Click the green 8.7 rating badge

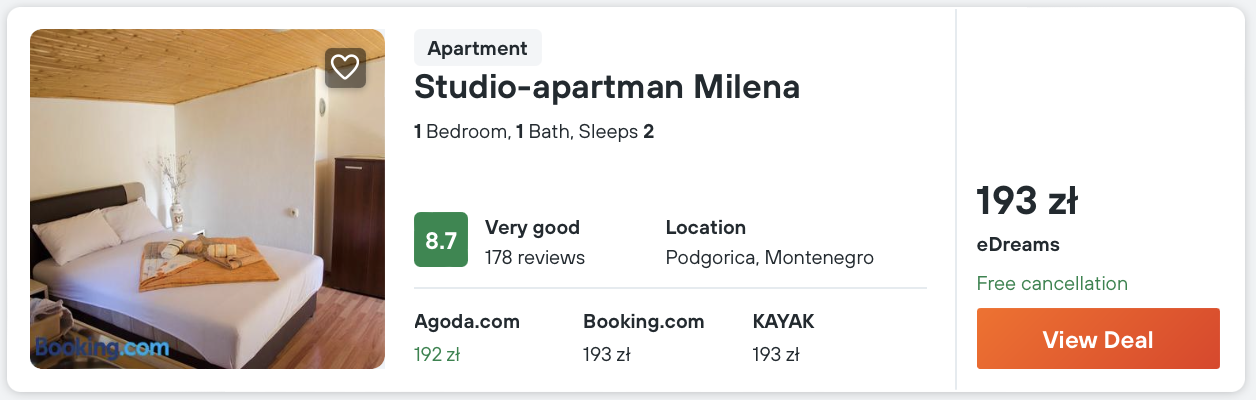(441, 240)
